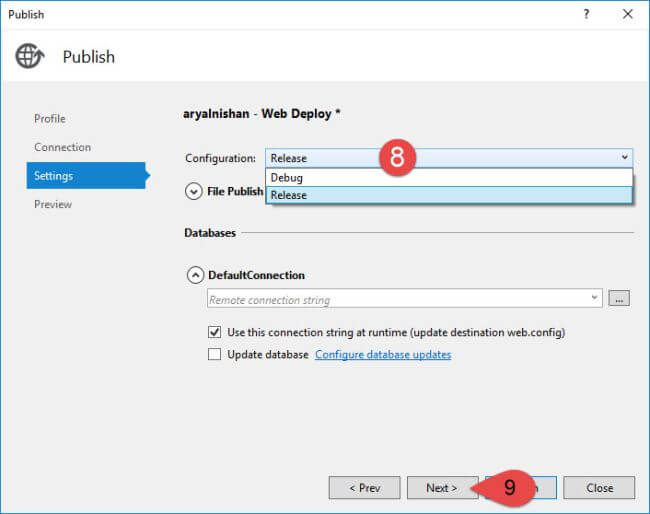Open the Preview step
The image size is (650, 514).
(x=53, y=204)
